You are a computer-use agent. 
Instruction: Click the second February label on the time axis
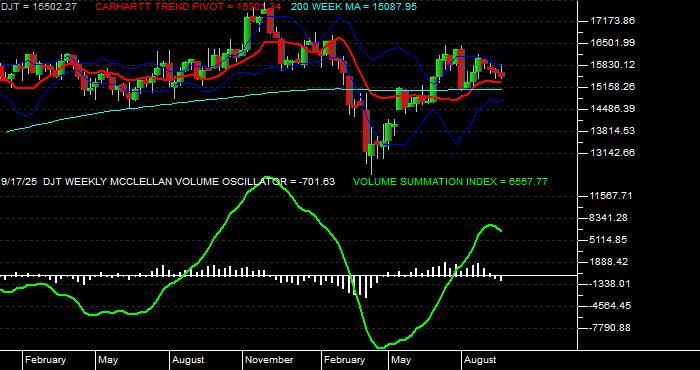tap(345, 360)
